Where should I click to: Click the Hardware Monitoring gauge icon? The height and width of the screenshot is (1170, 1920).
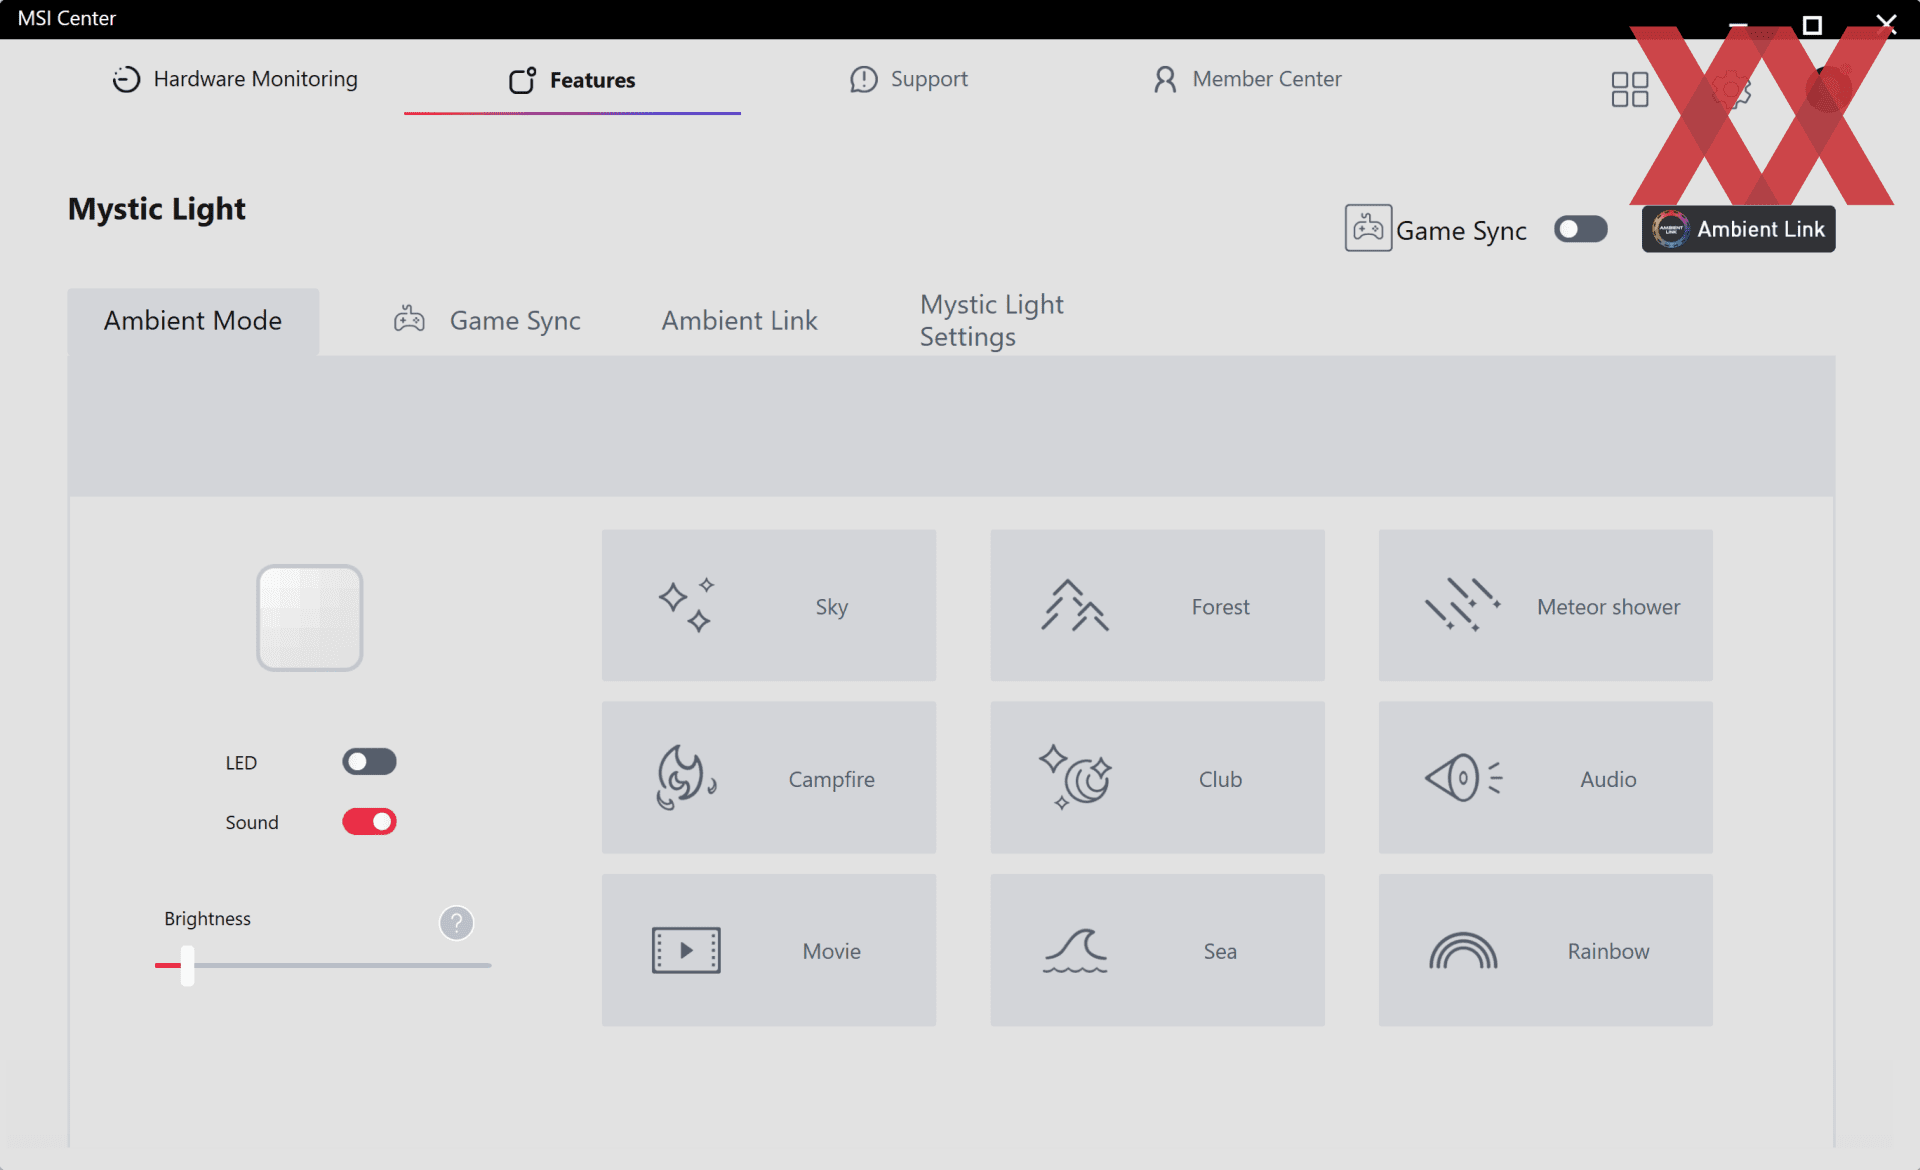[126, 79]
